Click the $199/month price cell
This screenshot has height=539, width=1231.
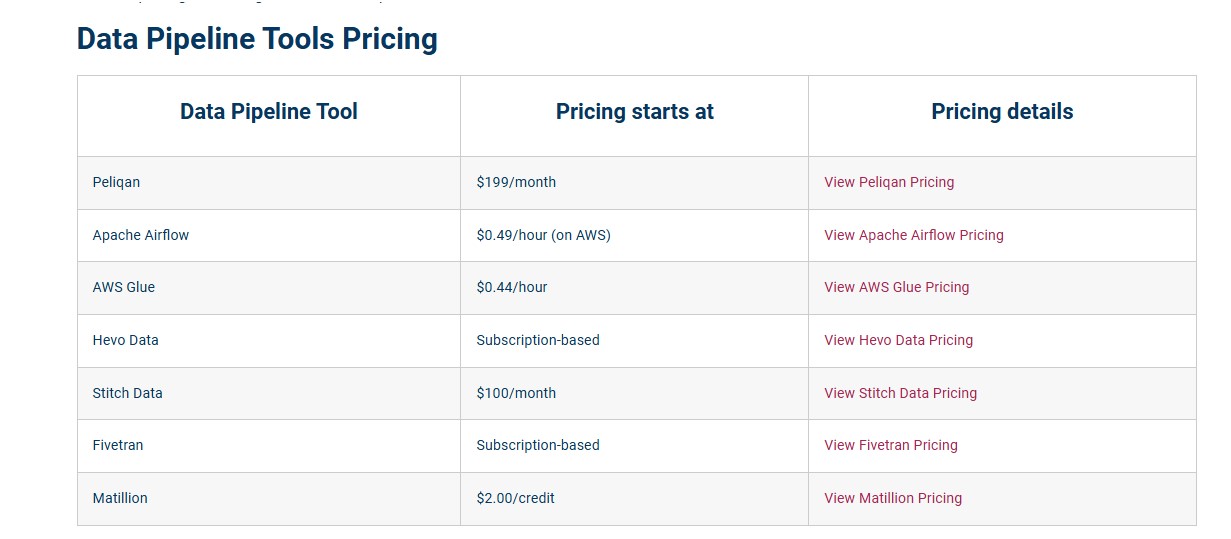[x=634, y=182]
